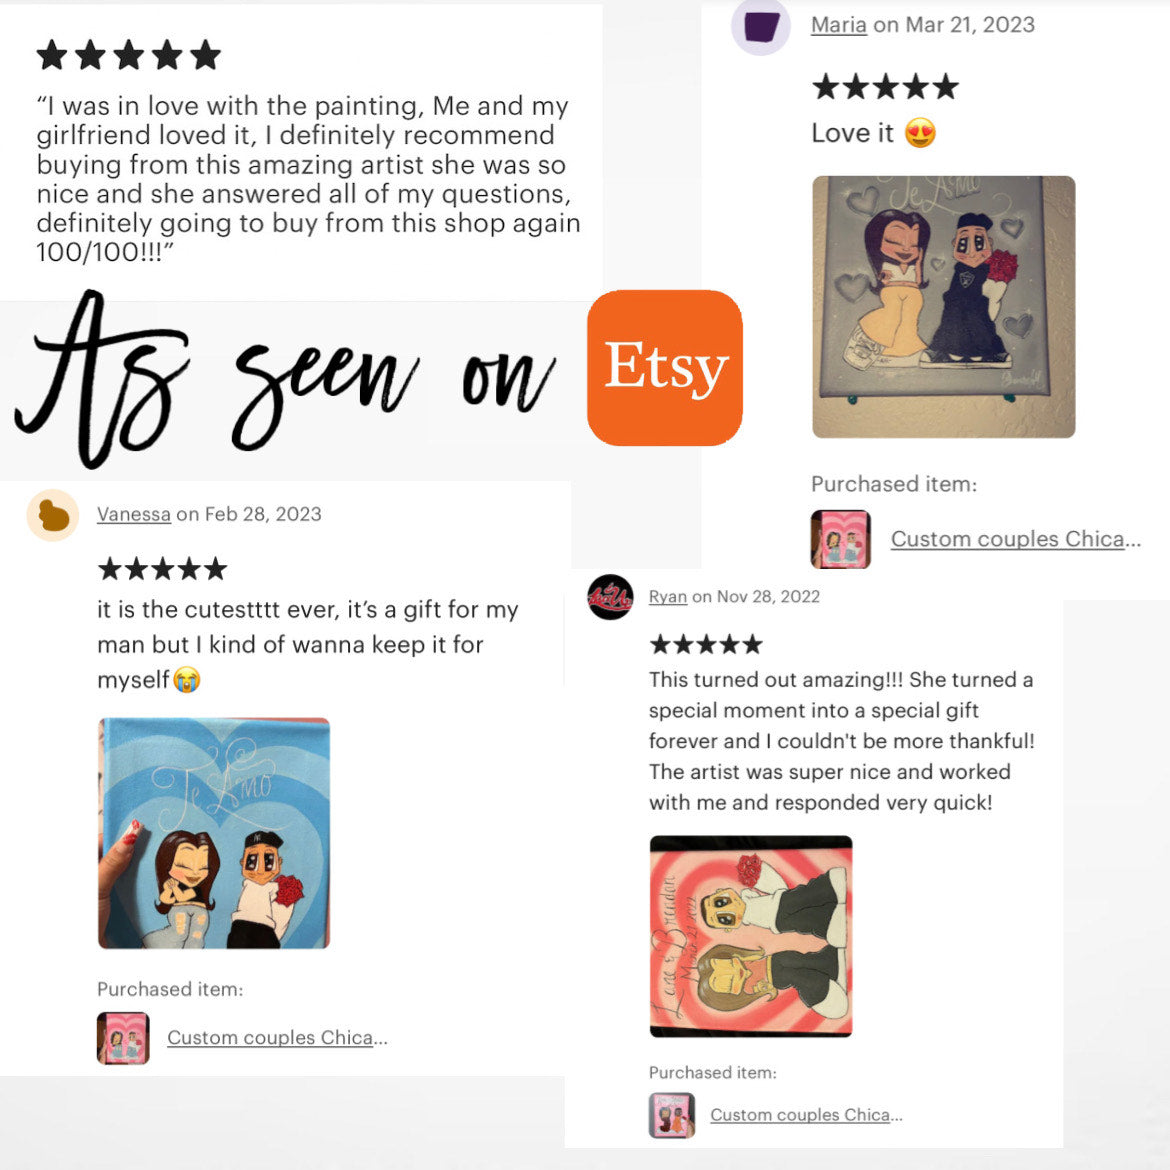Click the Maria reviewer name link
The image size is (1170, 1170).
(x=839, y=25)
